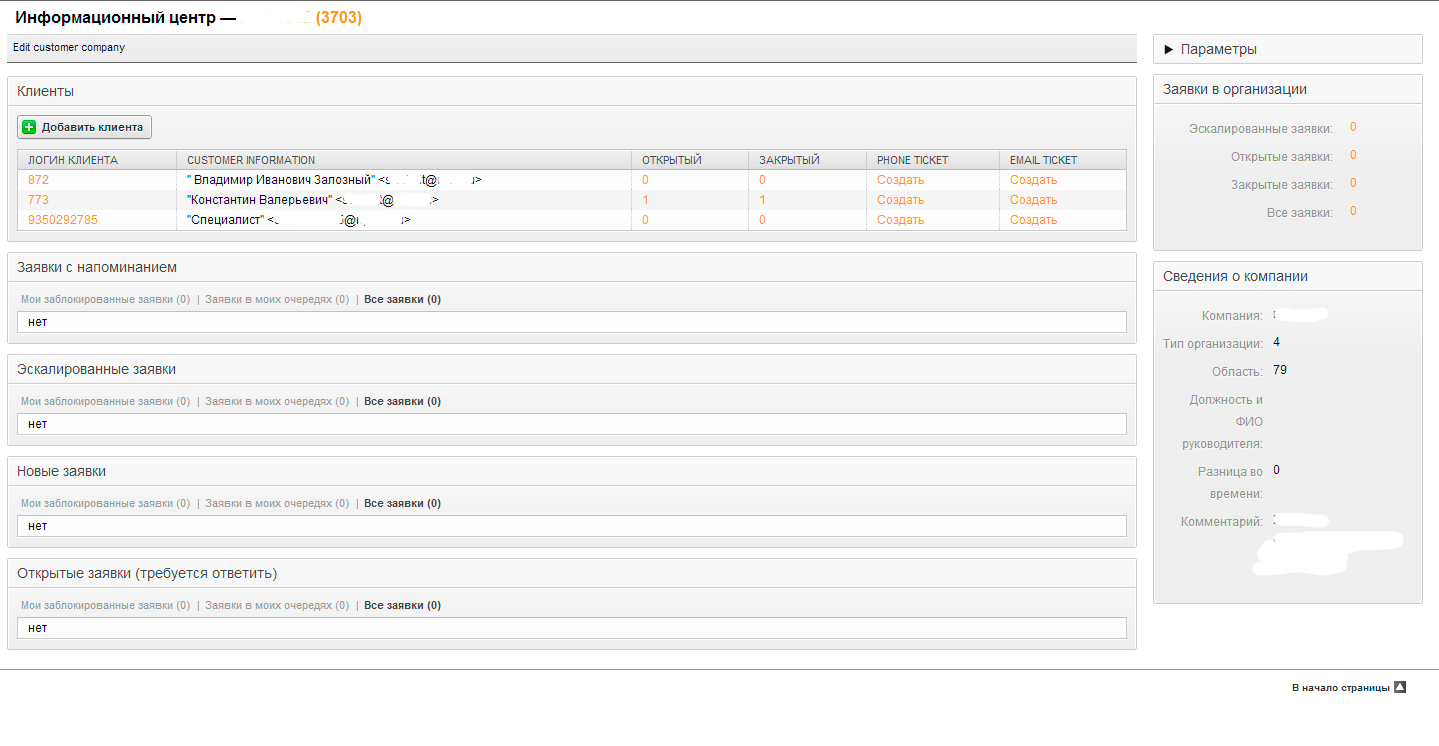Click the Новые заявки widget header

click(x=572, y=471)
